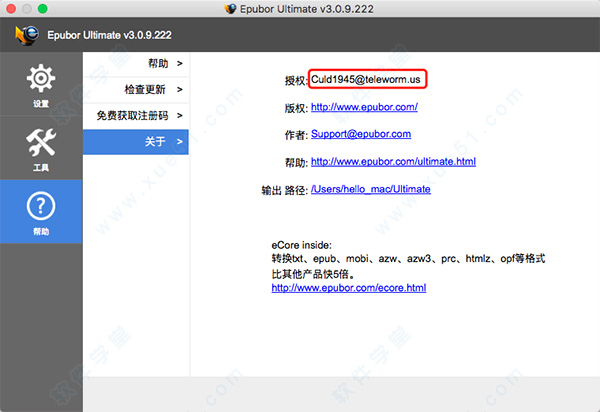Image resolution: width=600 pixels, height=412 pixels.
Task: Select the Help question mark icon
Action: pos(41,206)
